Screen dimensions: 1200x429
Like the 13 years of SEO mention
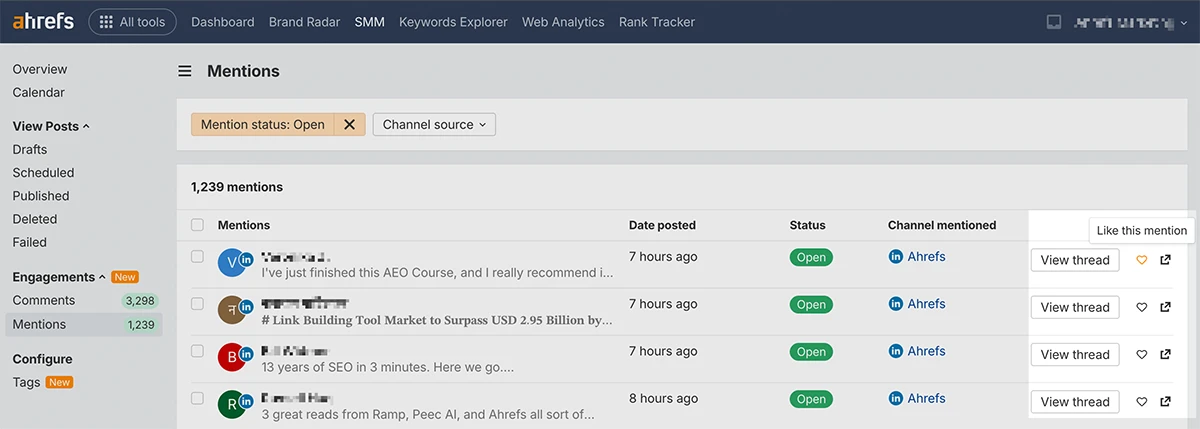pyautogui.click(x=1142, y=354)
